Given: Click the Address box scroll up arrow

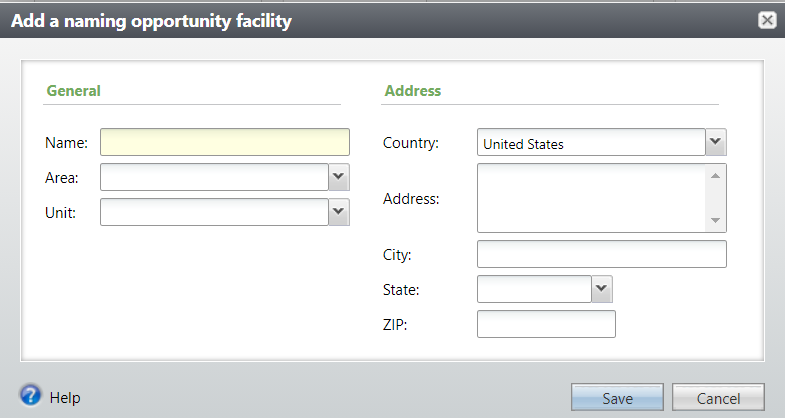Looking at the screenshot, I should [x=715, y=176].
